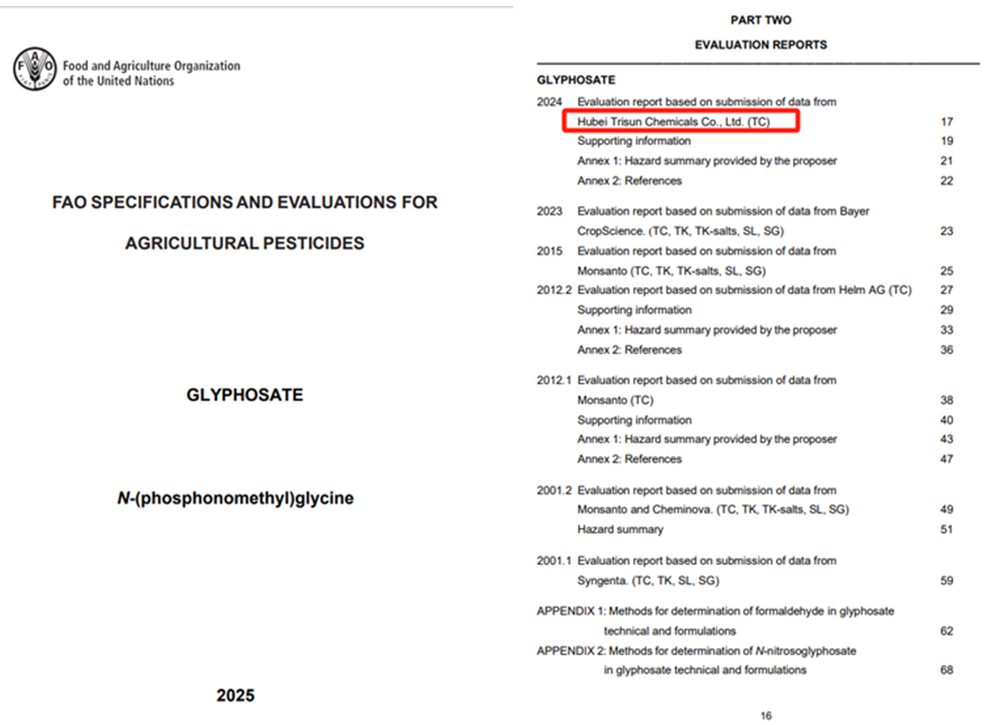The image size is (988, 725).
Task: Open the "Monsanto (TC)" entry
Action: (x=615, y=400)
